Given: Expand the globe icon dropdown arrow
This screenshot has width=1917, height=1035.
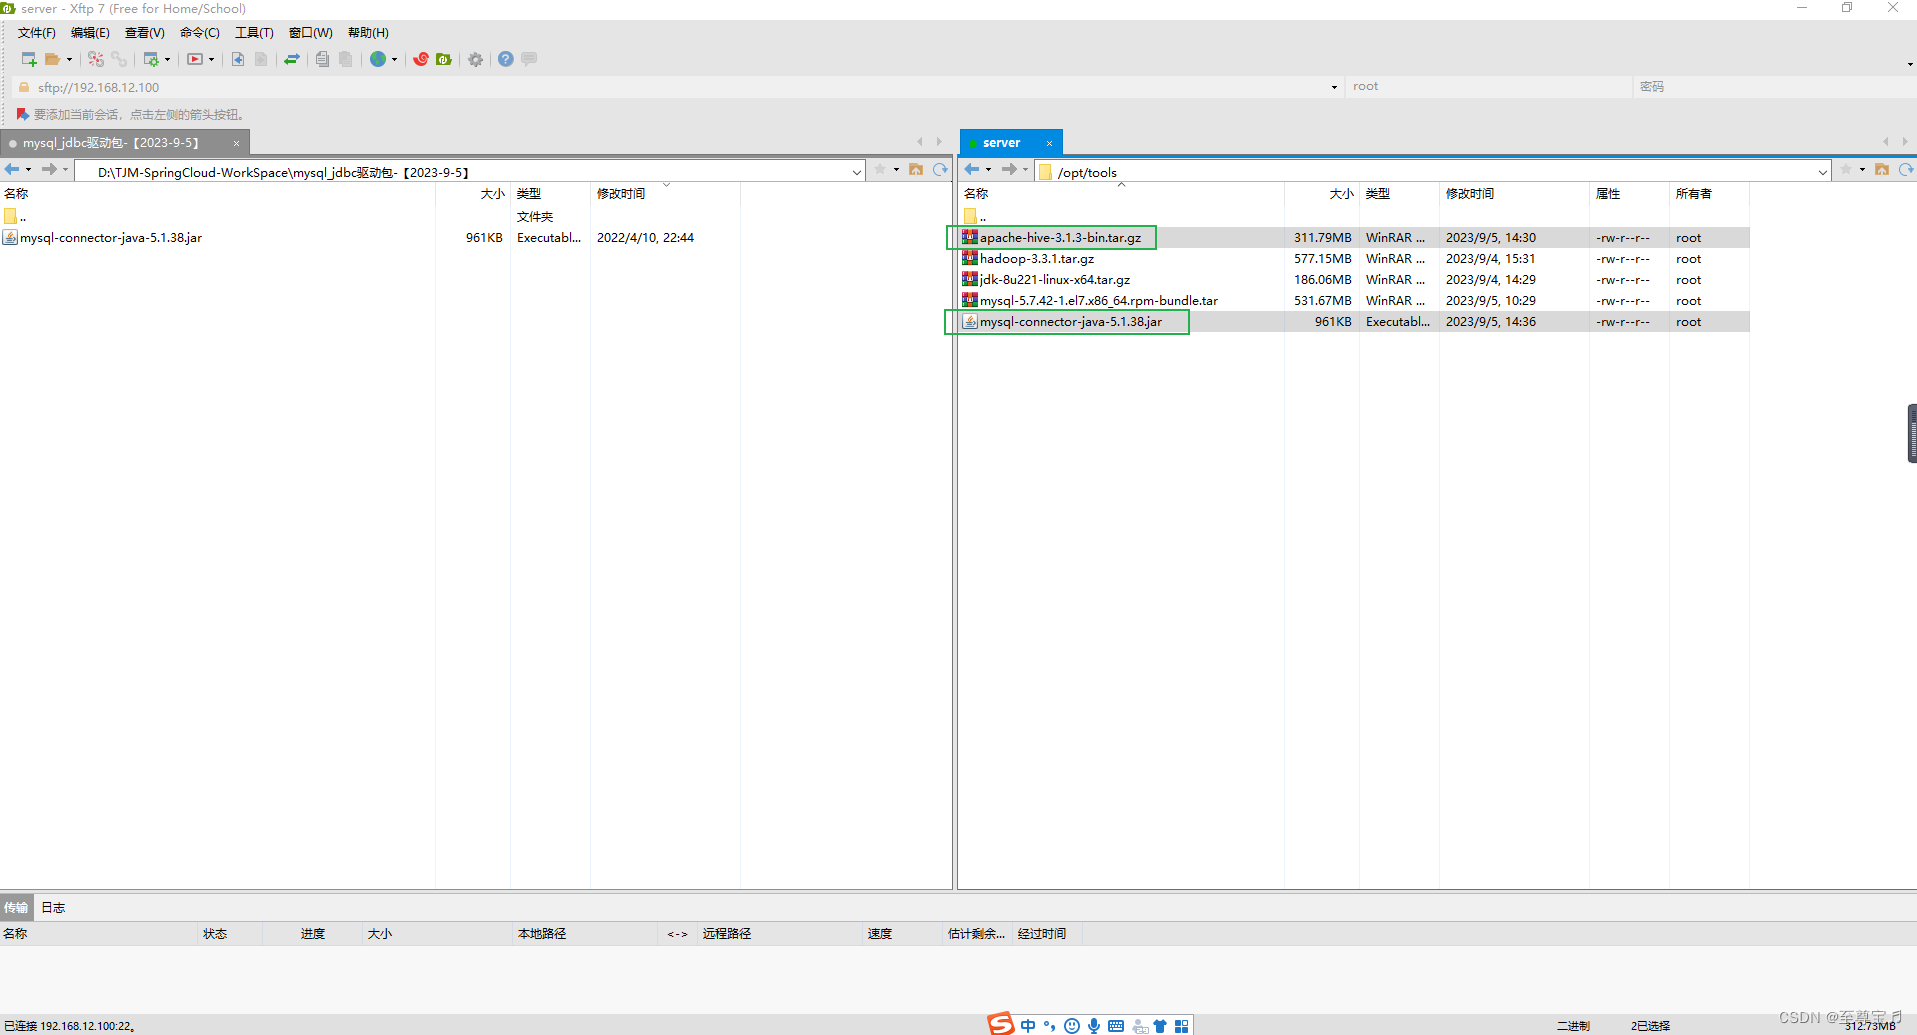Looking at the screenshot, I should coord(394,60).
